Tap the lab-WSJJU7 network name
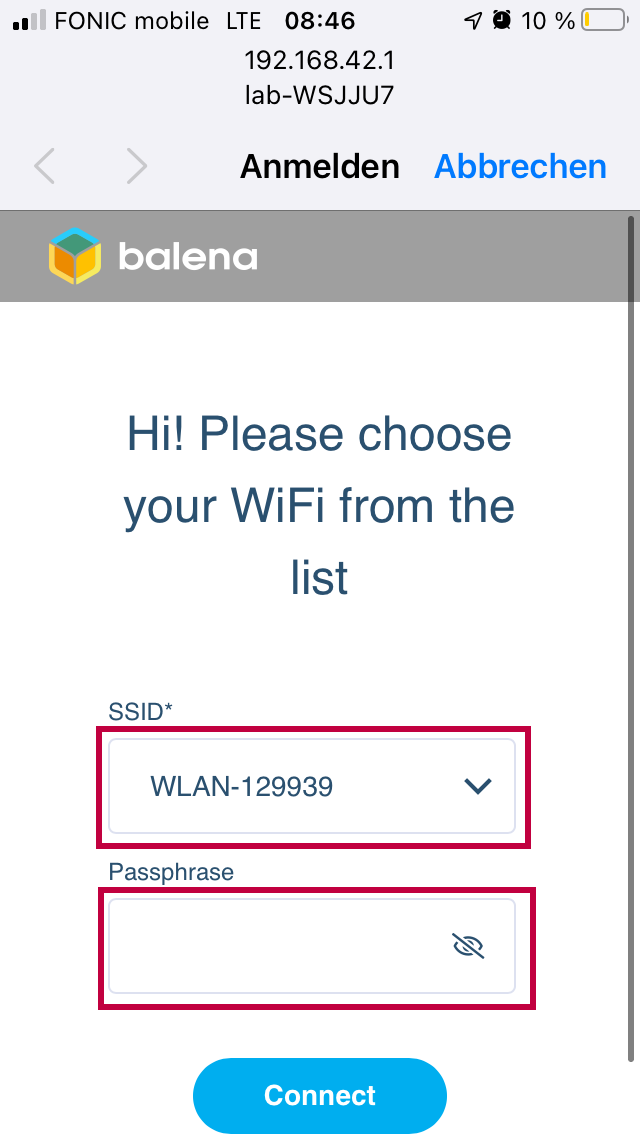The height and width of the screenshot is (1136, 640). tap(320, 95)
